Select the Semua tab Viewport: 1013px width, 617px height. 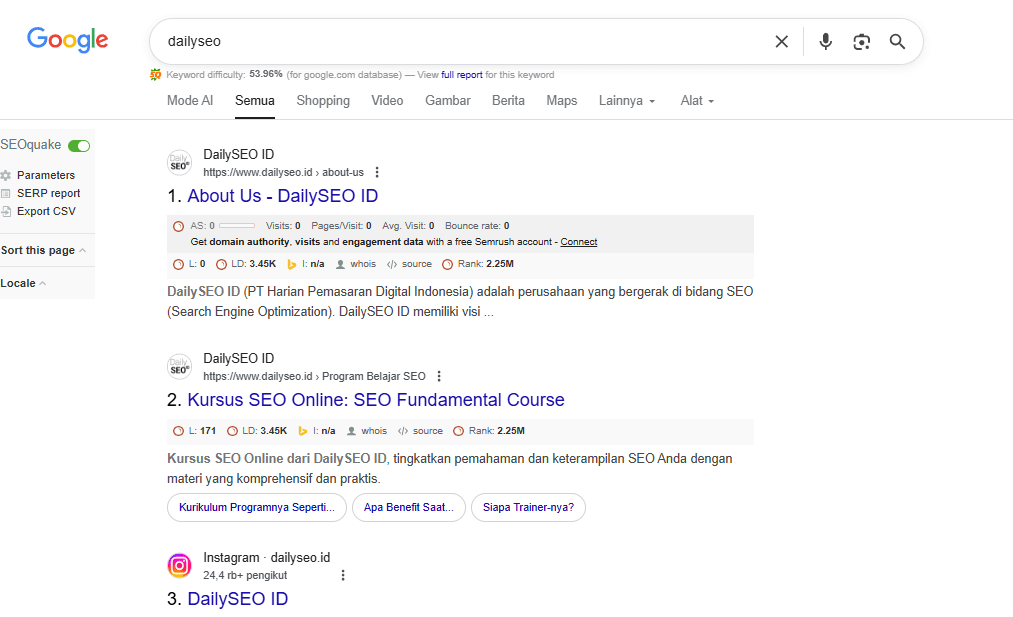[255, 101]
